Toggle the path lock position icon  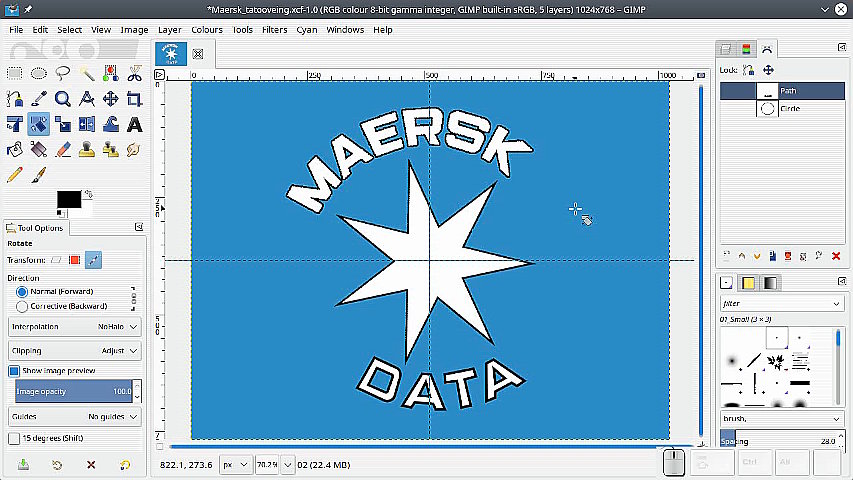[x=768, y=70]
